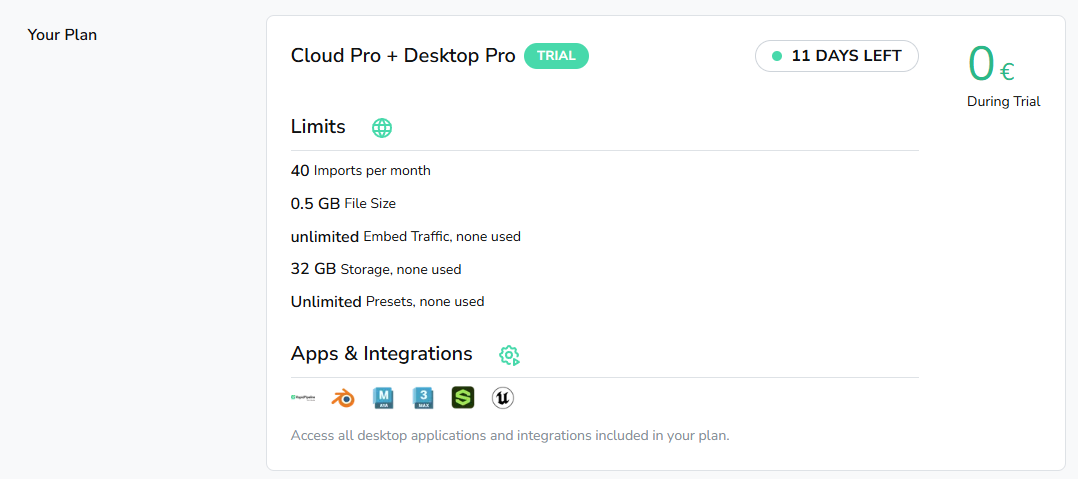This screenshot has height=479, width=1078.
Task: Open the Unreal Engine integration icon
Action: (x=503, y=398)
